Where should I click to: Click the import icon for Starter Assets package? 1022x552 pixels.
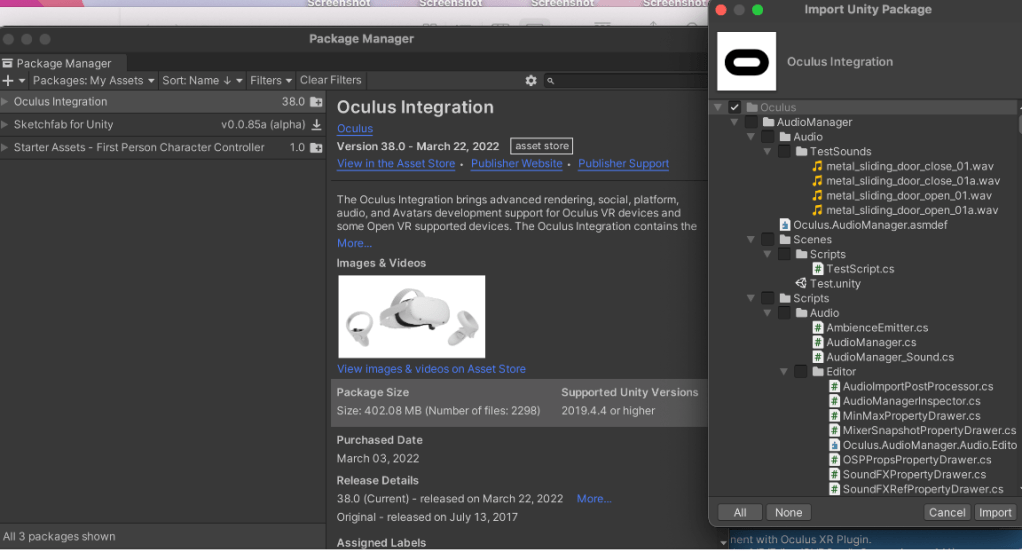coord(316,148)
